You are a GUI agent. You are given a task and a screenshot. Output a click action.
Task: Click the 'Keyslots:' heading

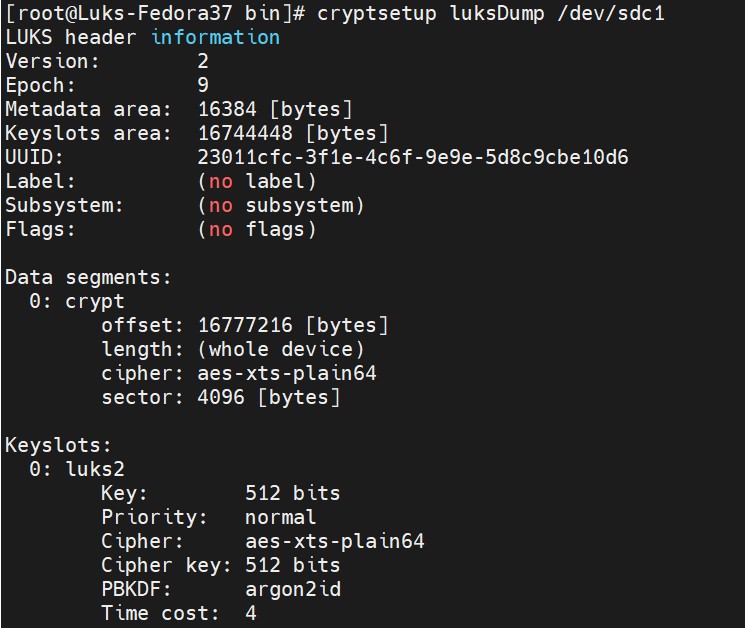[x=58, y=445]
